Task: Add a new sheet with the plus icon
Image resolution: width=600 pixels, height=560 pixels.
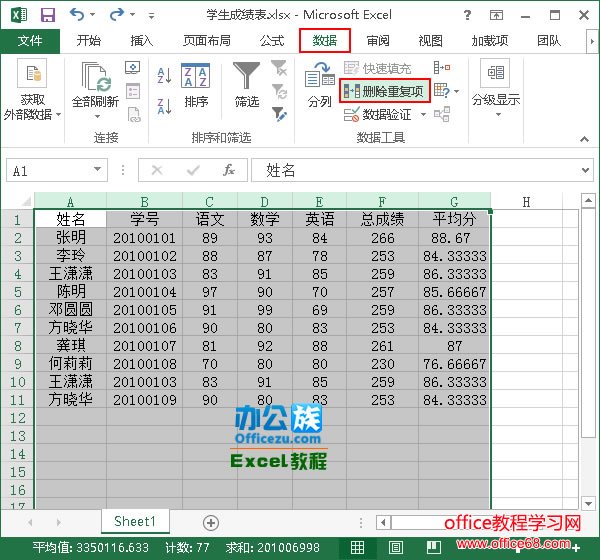Action: (x=211, y=522)
